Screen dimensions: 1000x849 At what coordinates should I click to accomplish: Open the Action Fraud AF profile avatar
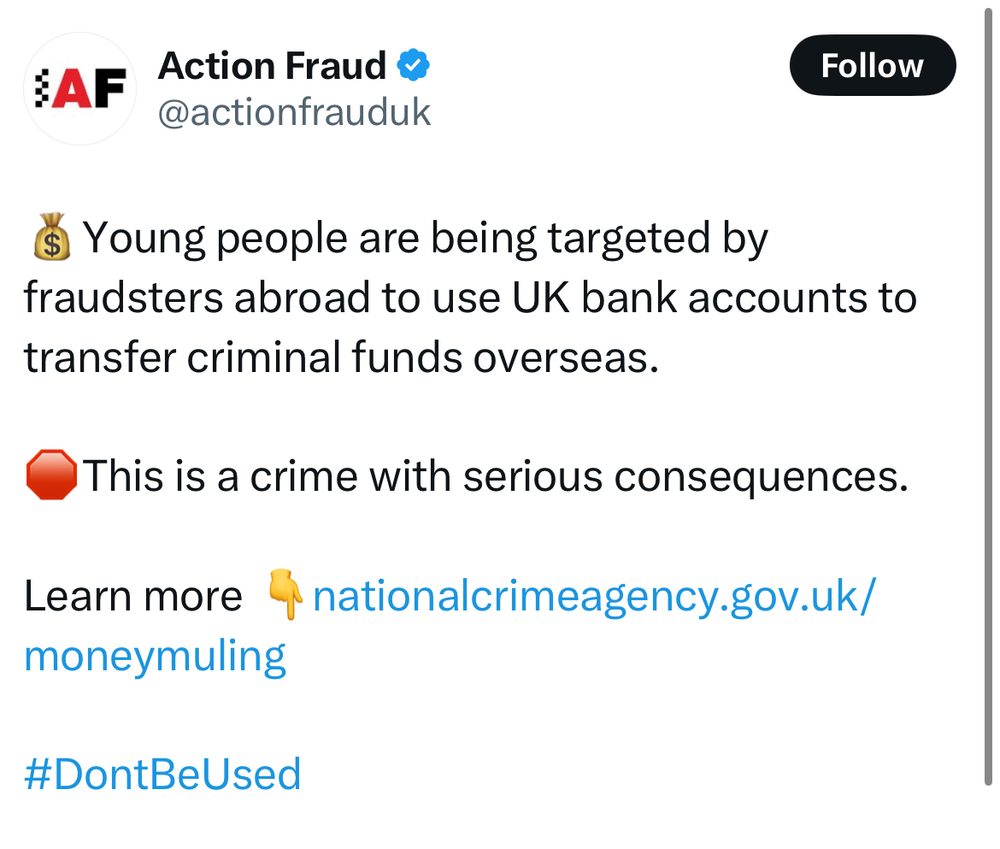80,90
